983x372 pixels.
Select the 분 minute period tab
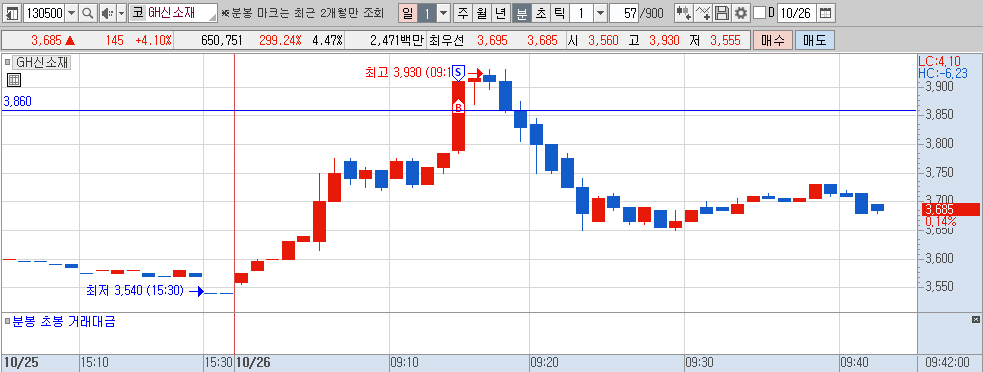[521, 13]
